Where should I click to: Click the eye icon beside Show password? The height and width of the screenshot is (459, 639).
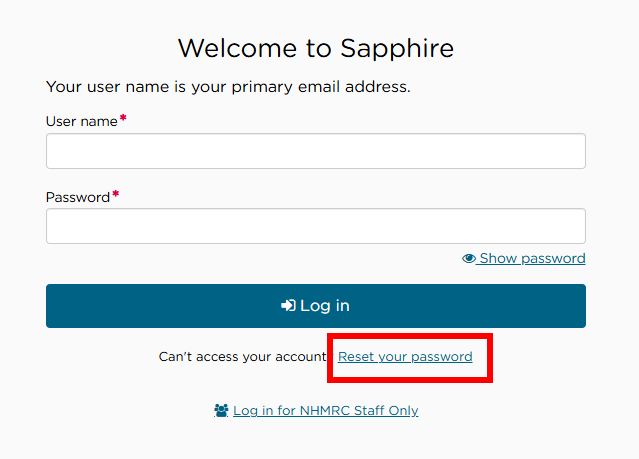pyautogui.click(x=469, y=259)
